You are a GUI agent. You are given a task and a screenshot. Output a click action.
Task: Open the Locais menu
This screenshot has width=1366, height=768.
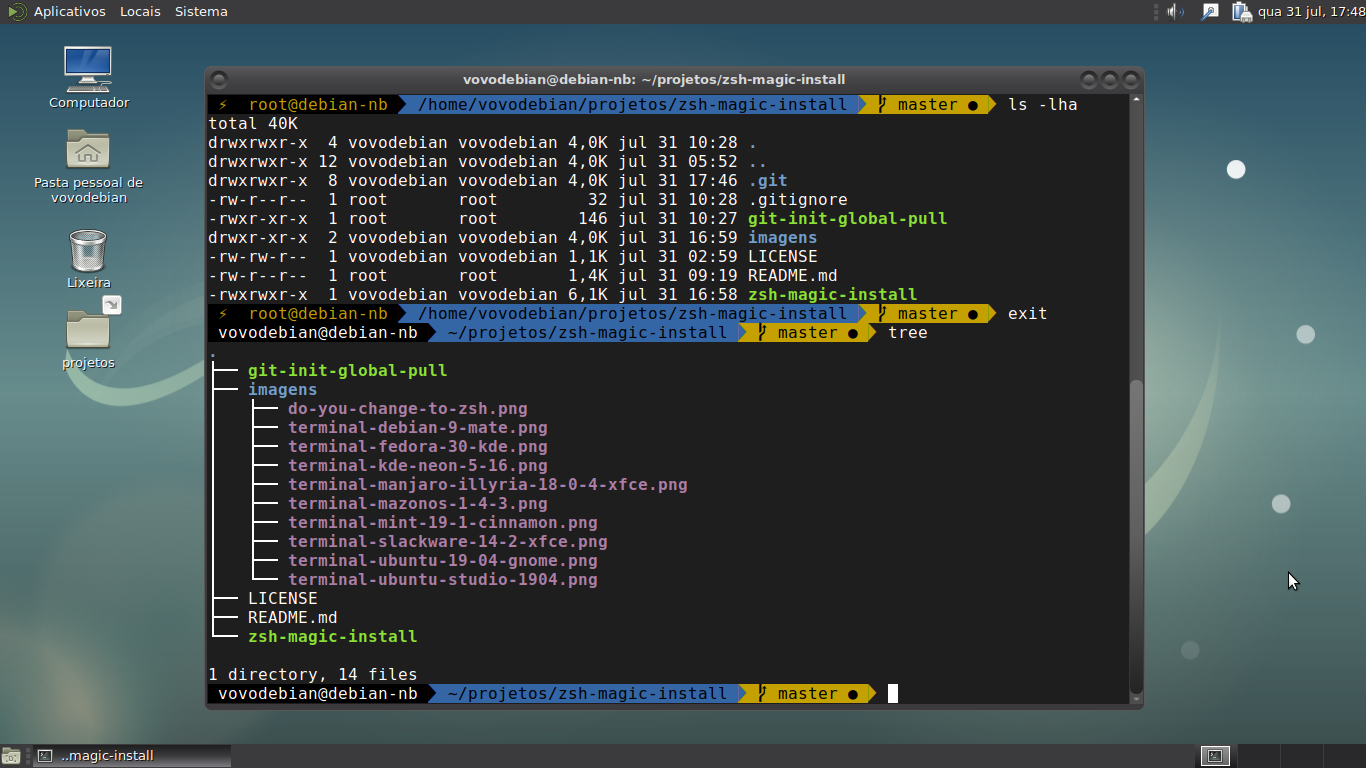coord(140,12)
